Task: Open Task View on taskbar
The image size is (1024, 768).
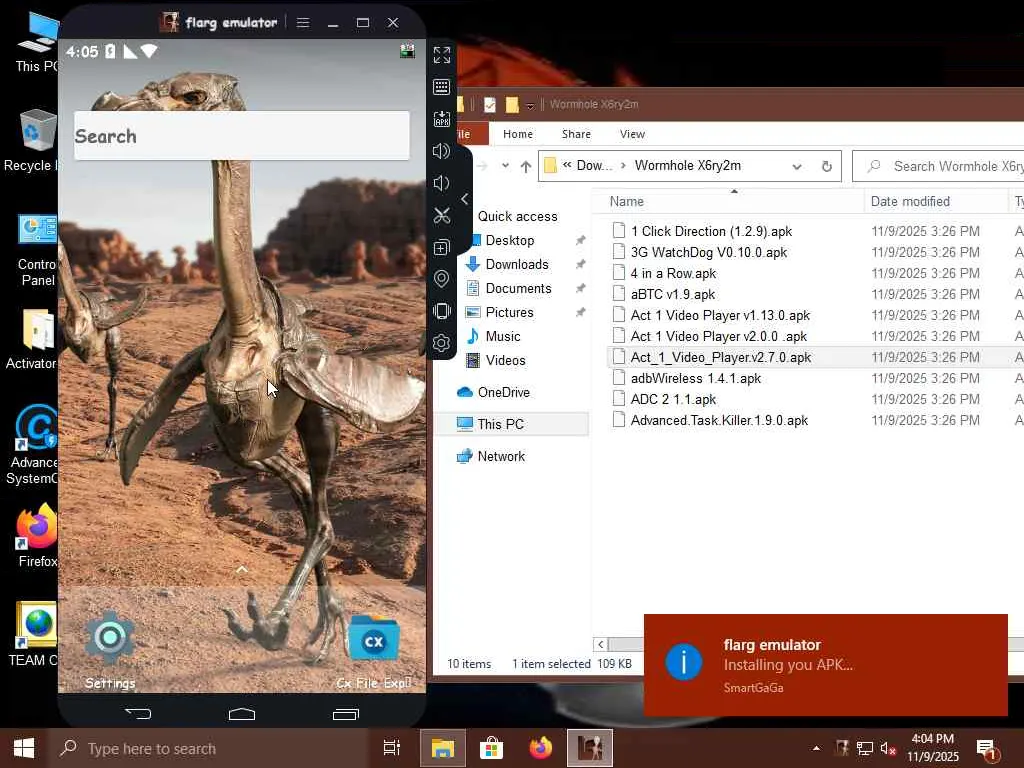Action: coord(392,748)
